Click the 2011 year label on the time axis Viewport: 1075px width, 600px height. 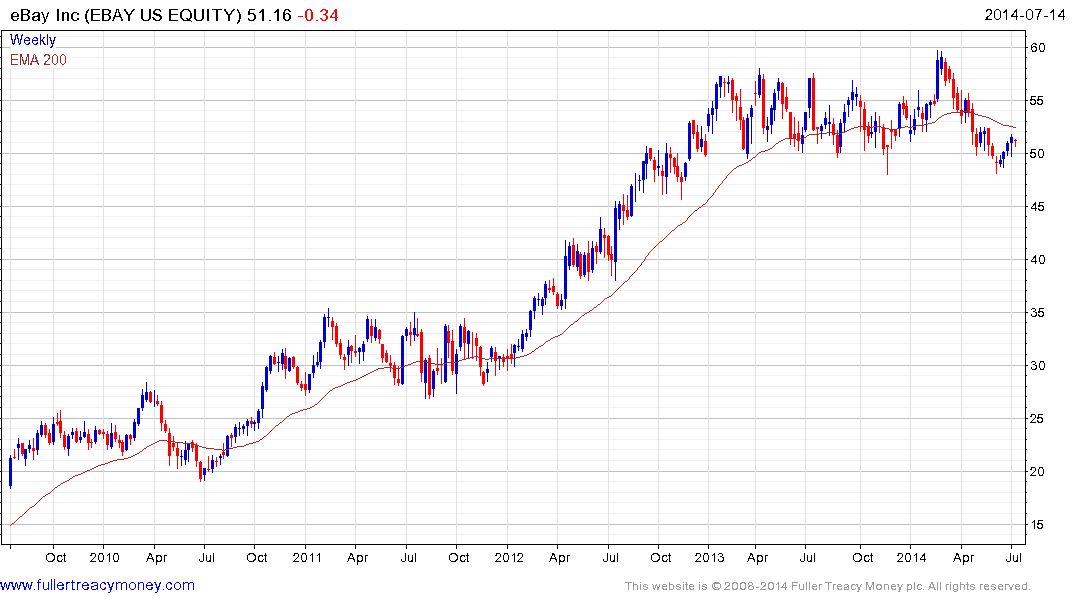(306, 557)
